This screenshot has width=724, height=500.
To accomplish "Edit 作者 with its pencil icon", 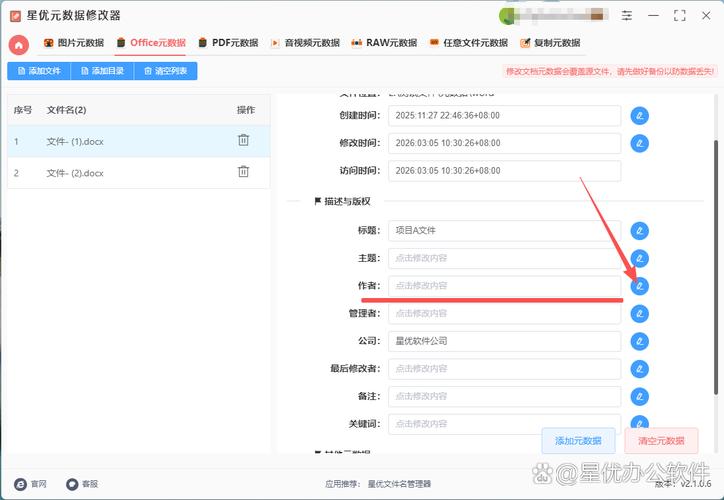I will click(x=640, y=286).
